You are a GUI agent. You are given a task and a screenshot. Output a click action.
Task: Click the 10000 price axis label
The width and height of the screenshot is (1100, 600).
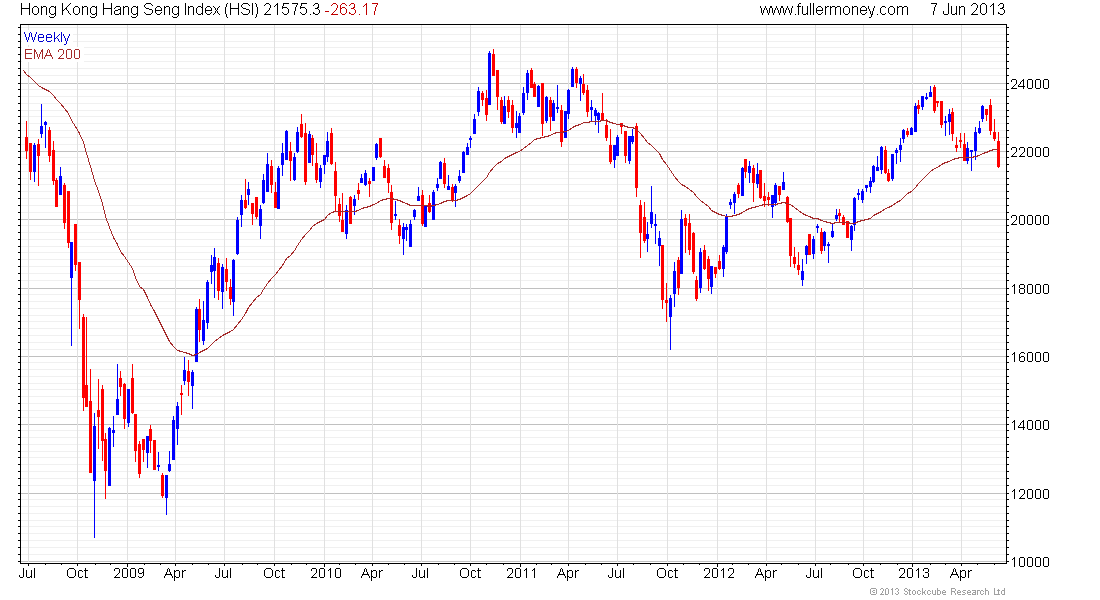click(1029, 562)
